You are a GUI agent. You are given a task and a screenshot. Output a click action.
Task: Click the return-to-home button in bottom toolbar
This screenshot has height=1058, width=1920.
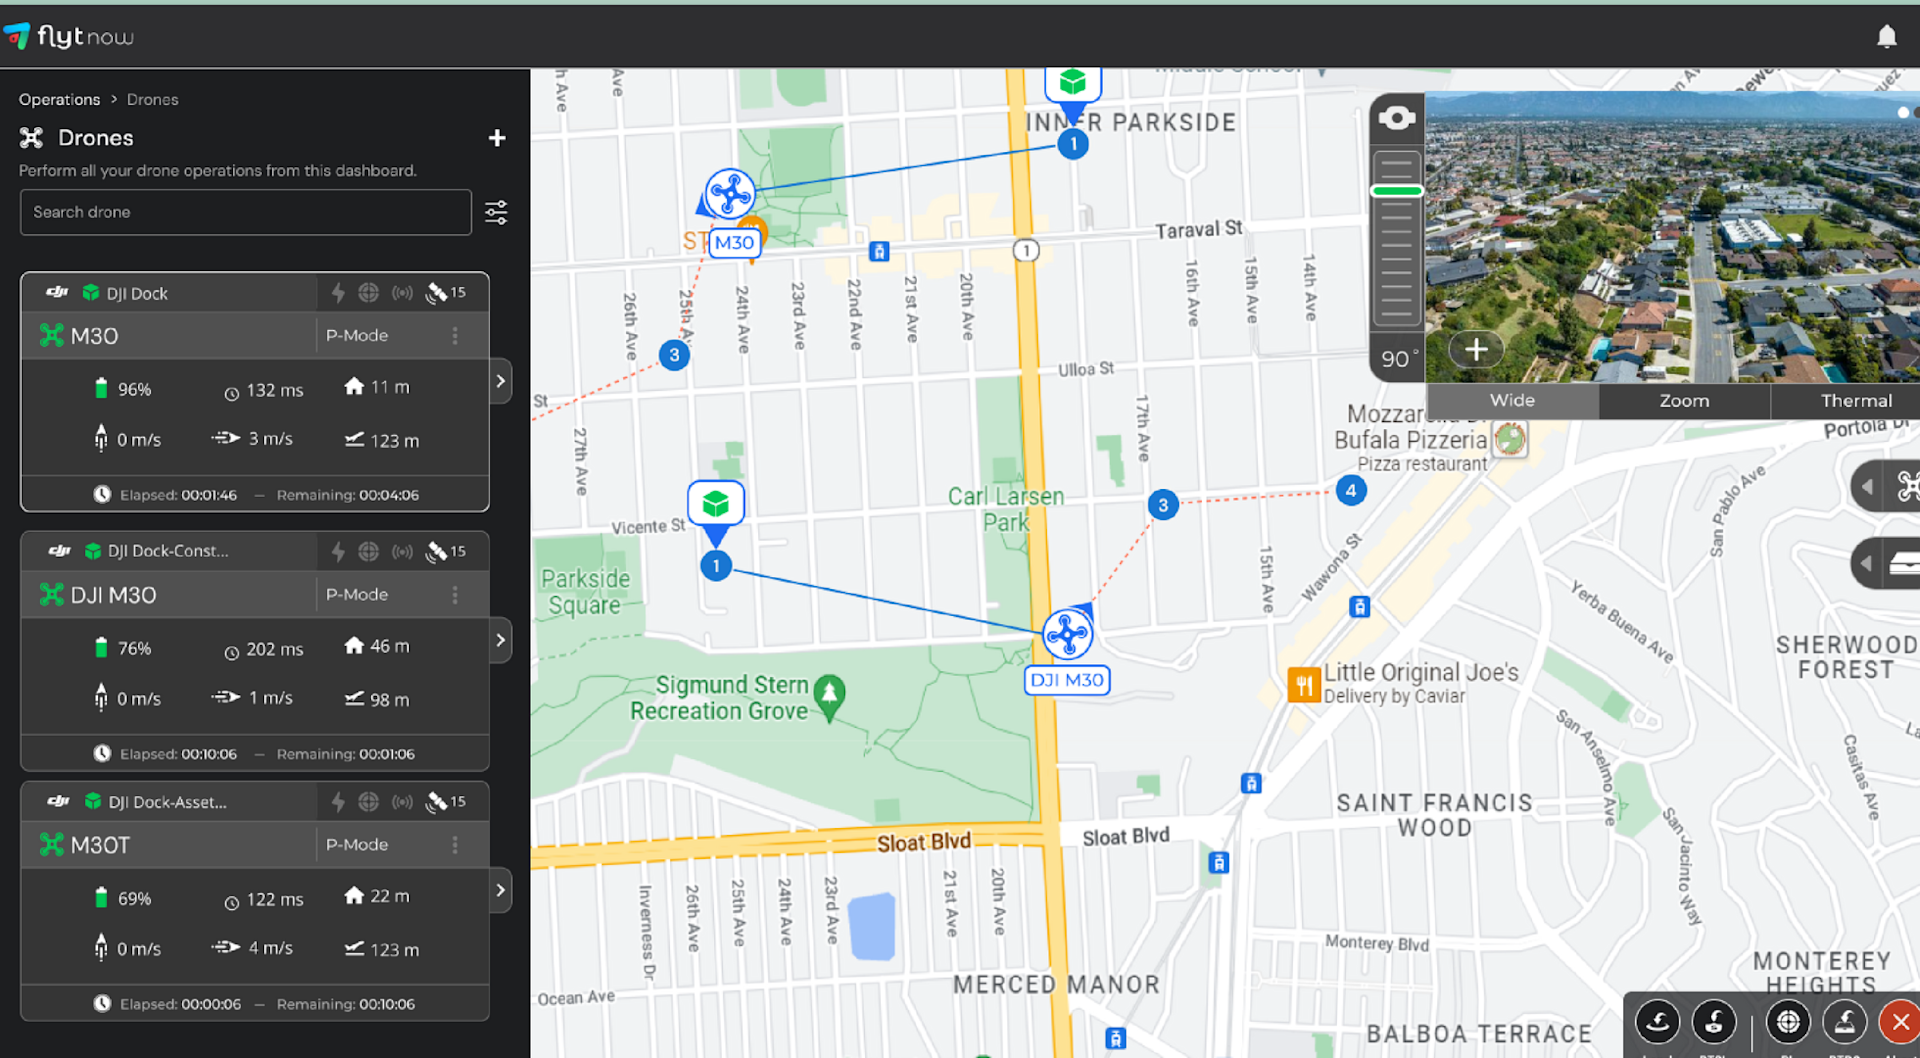coord(1714,1022)
